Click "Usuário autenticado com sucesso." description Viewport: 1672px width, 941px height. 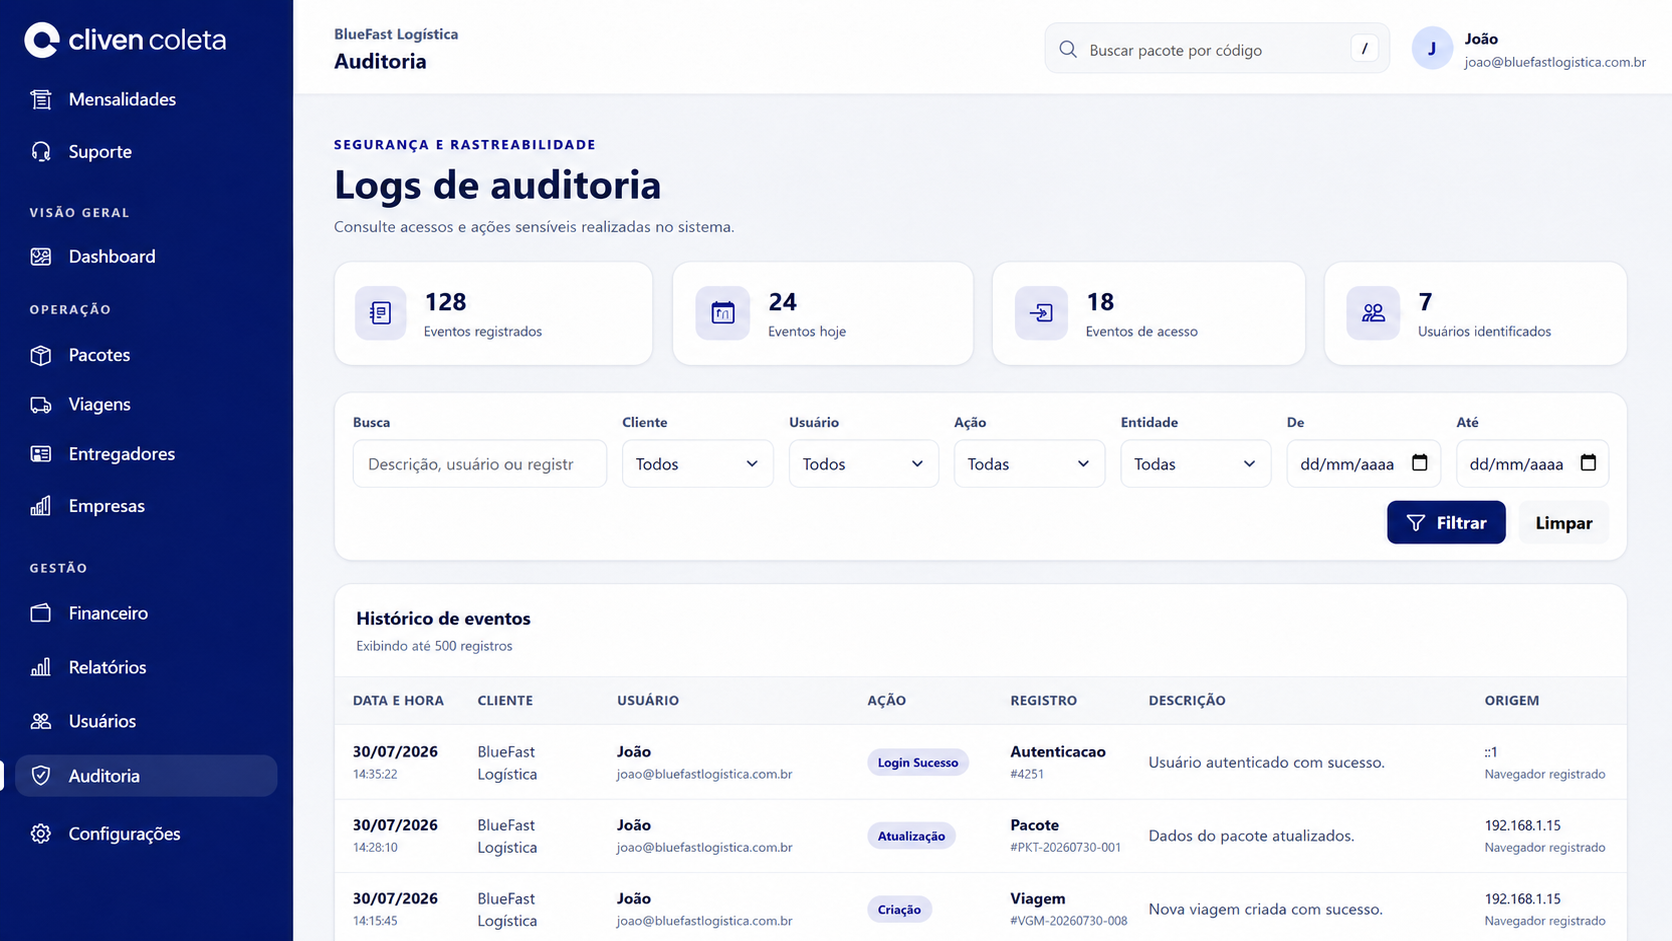click(1267, 762)
